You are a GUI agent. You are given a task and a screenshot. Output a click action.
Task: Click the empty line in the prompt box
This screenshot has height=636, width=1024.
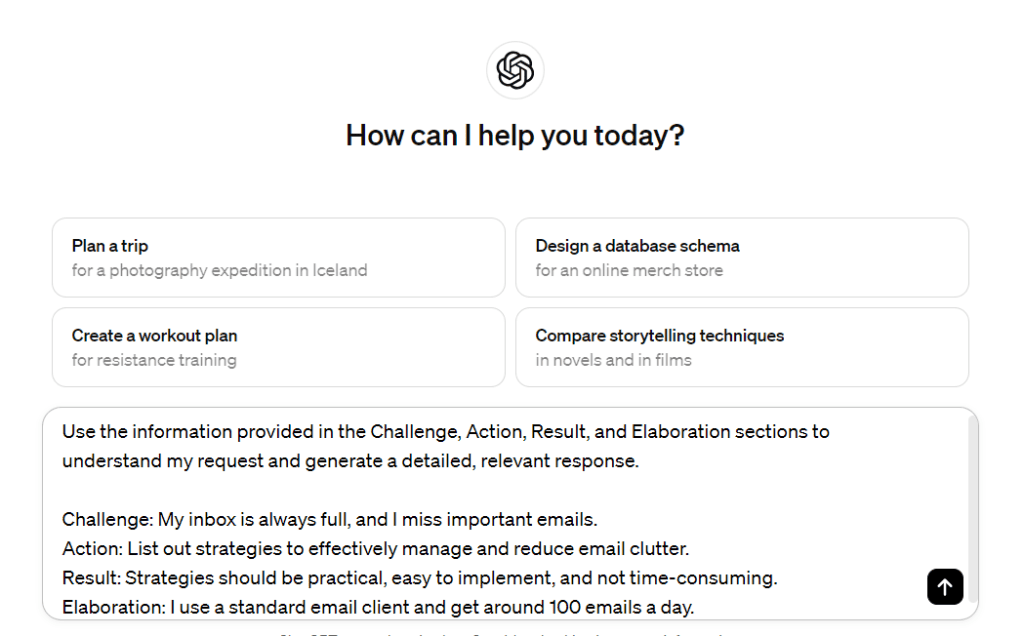coord(400,491)
